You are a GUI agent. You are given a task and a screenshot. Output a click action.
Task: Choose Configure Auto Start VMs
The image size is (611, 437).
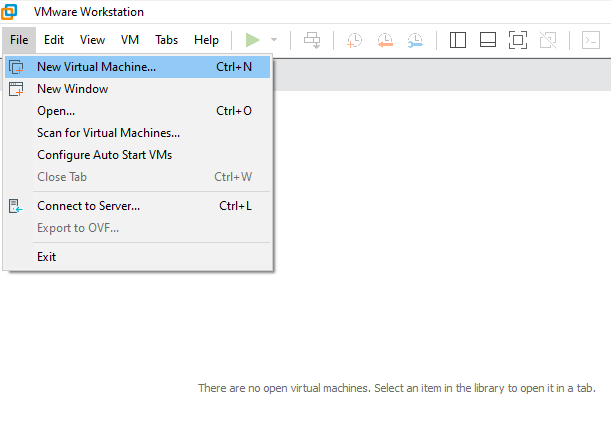[138, 155]
